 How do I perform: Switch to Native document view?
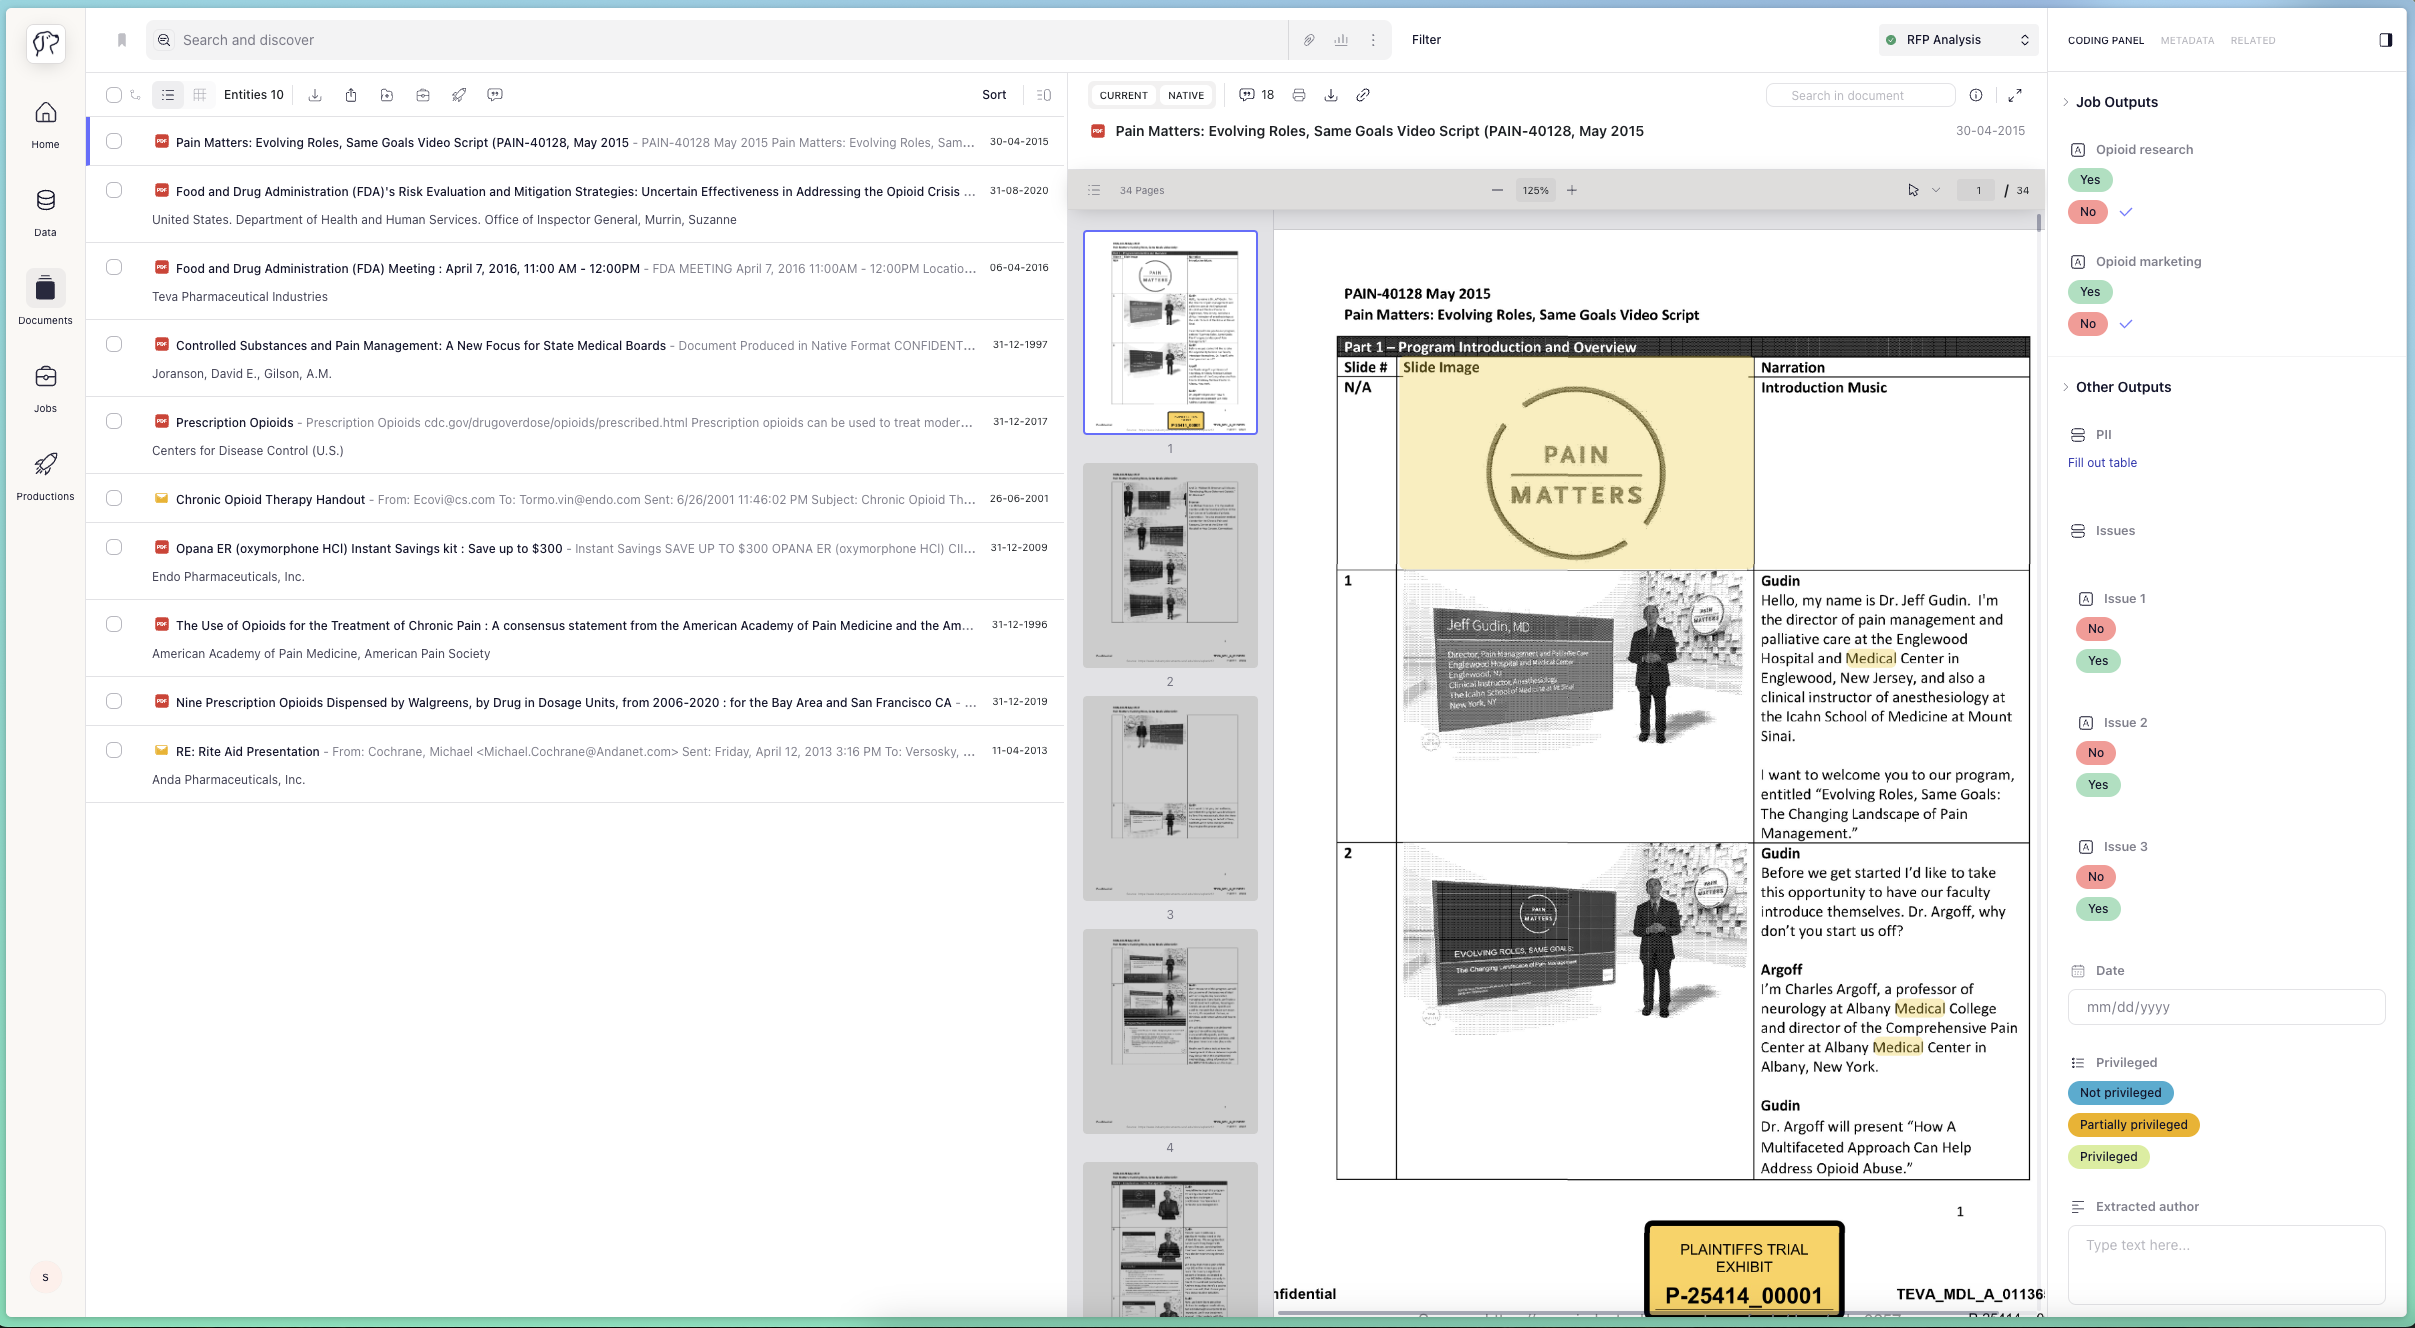point(1185,96)
